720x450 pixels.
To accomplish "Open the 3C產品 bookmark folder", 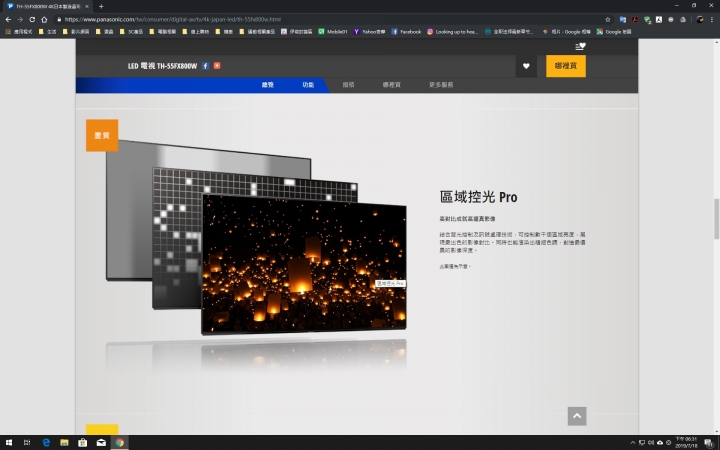I will 131,32.
